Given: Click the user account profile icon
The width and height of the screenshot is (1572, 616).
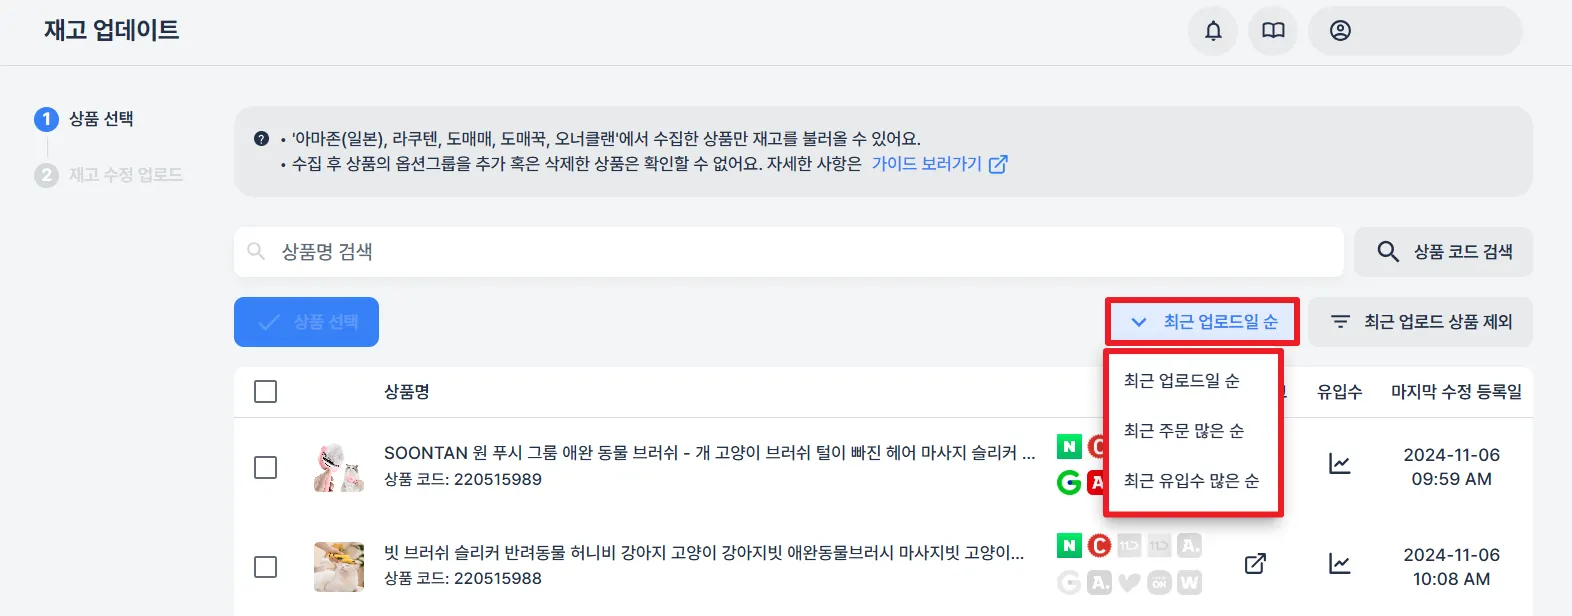Looking at the screenshot, I should (1340, 31).
